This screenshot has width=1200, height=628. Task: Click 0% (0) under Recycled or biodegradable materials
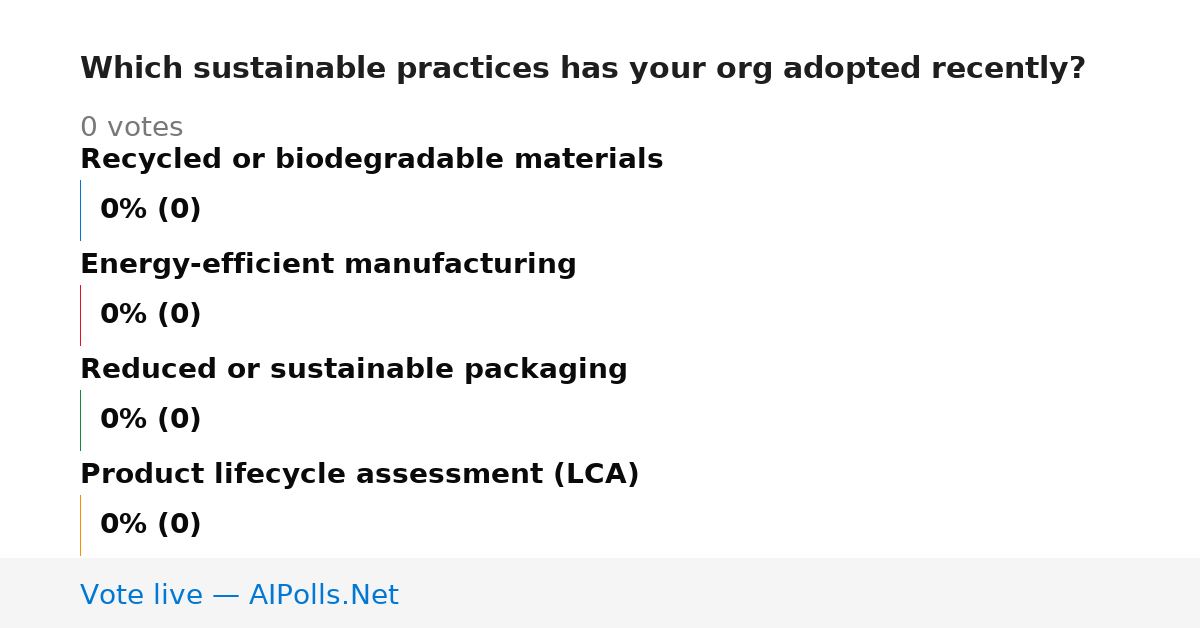[x=151, y=210]
